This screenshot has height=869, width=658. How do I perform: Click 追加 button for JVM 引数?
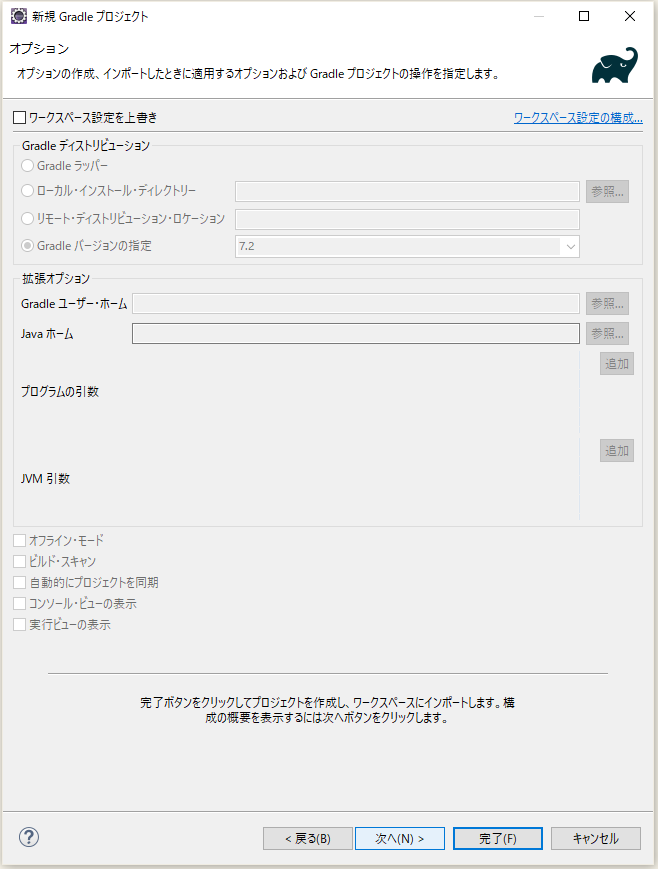pyautogui.click(x=617, y=451)
